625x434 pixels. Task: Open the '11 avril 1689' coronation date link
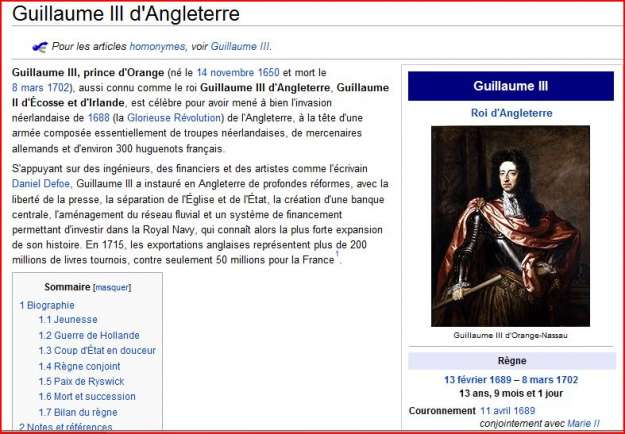tap(508, 410)
